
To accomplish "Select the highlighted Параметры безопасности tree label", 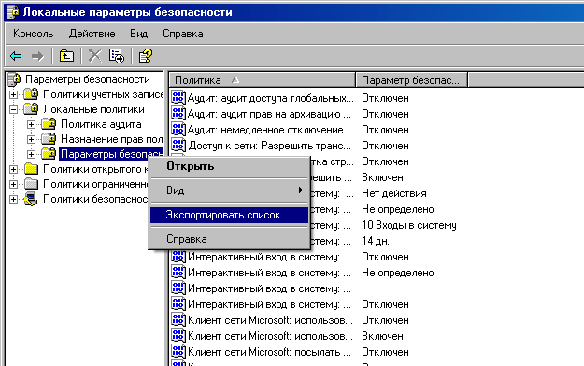I will pyautogui.click(x=111, y=154).
